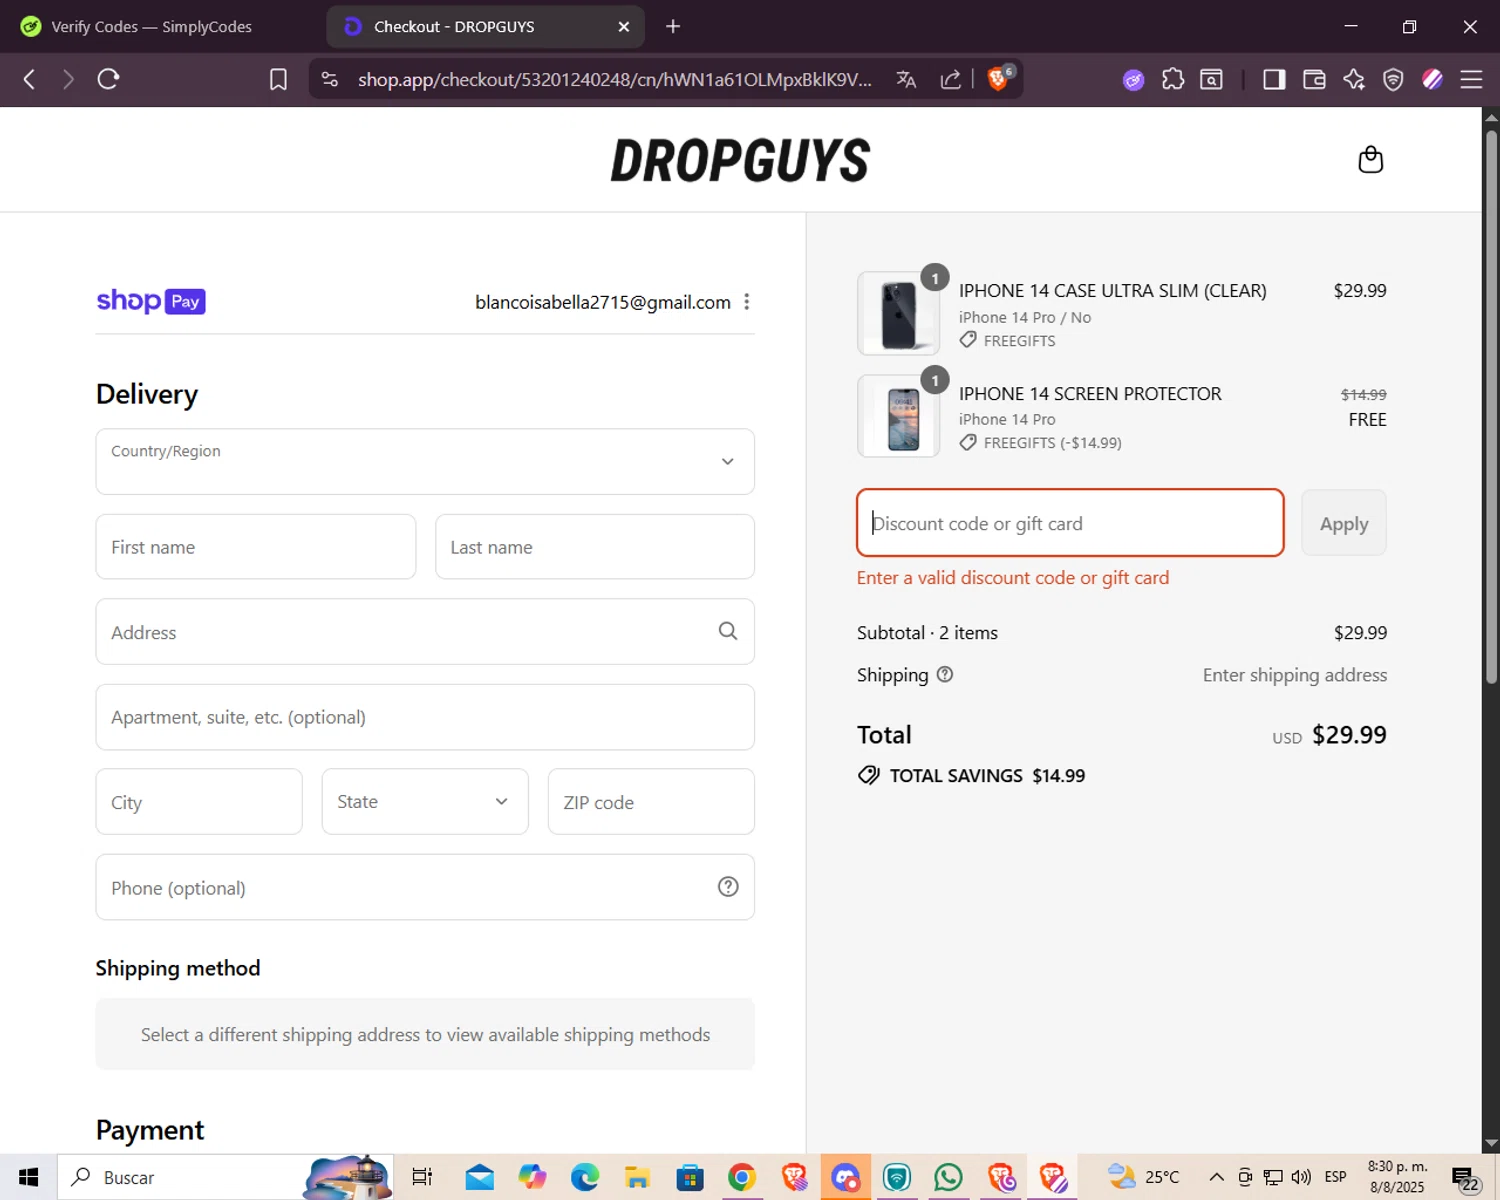Open Microsoft Edge from taskbar

click(x=585, y=1177)
